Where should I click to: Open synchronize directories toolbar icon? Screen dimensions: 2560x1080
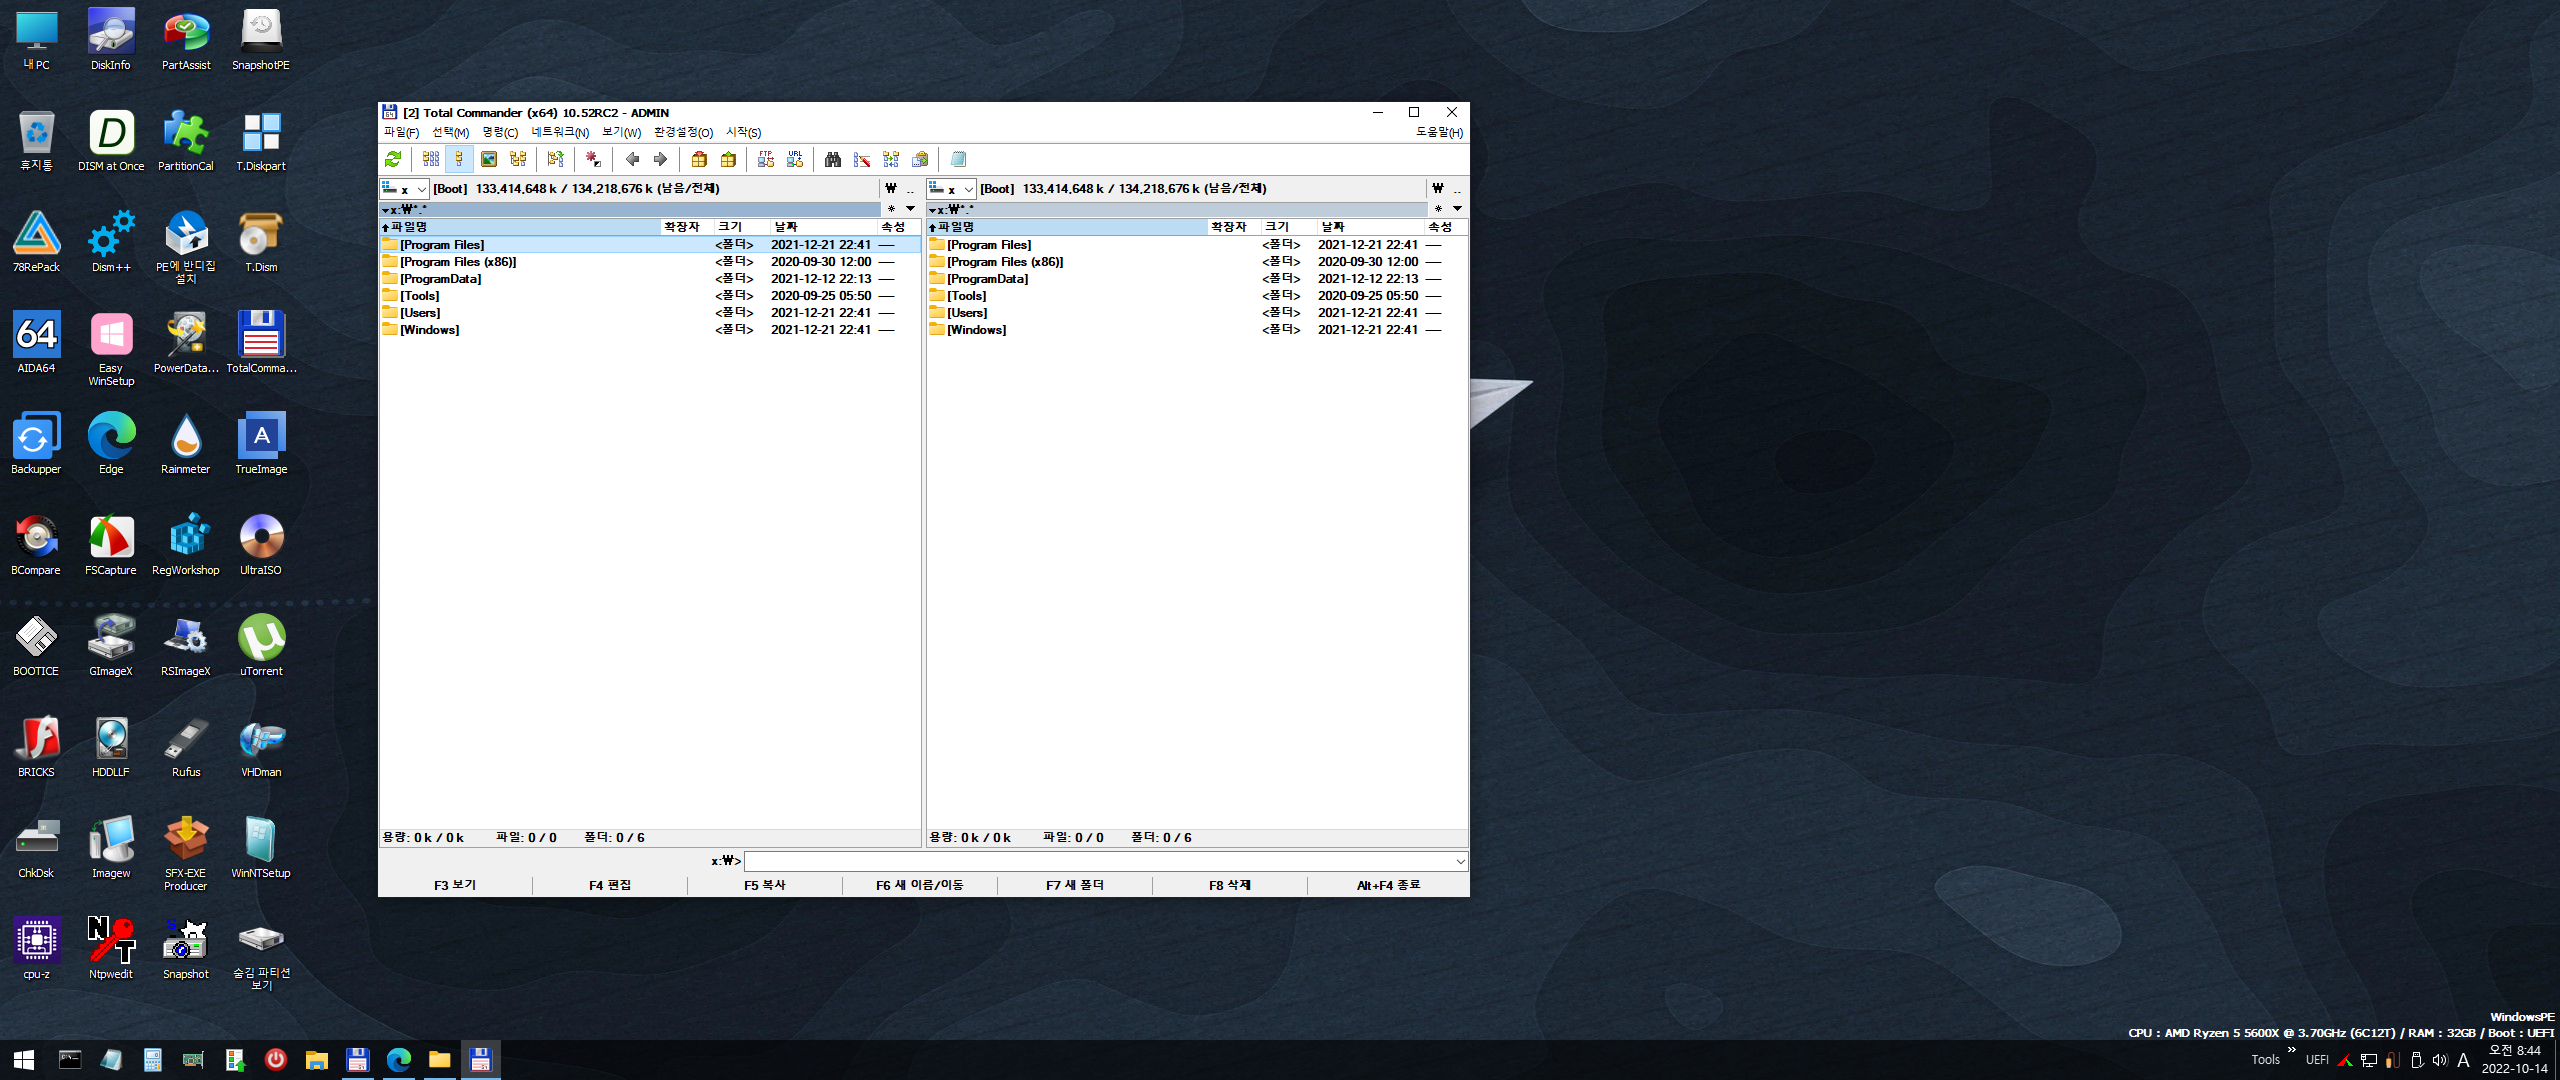pos(891,159)
